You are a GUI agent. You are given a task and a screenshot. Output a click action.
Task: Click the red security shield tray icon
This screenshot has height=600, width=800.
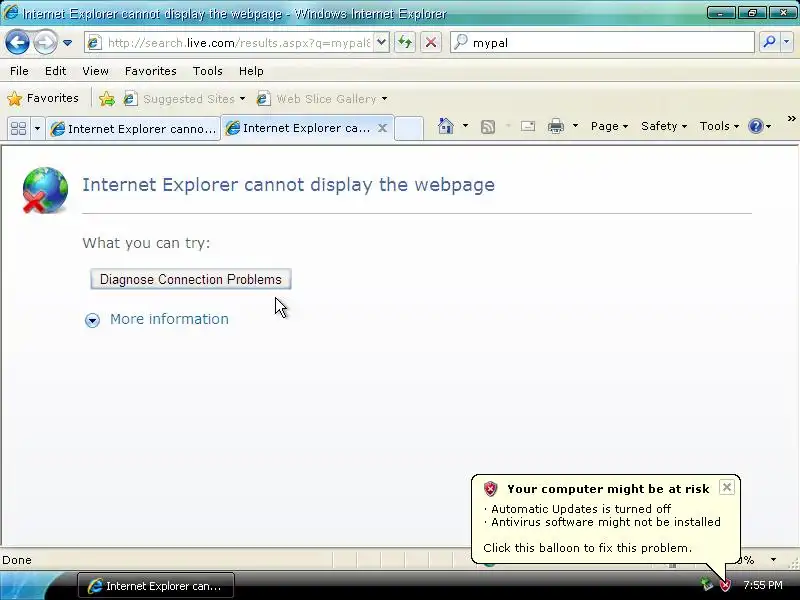coord(725,585)
